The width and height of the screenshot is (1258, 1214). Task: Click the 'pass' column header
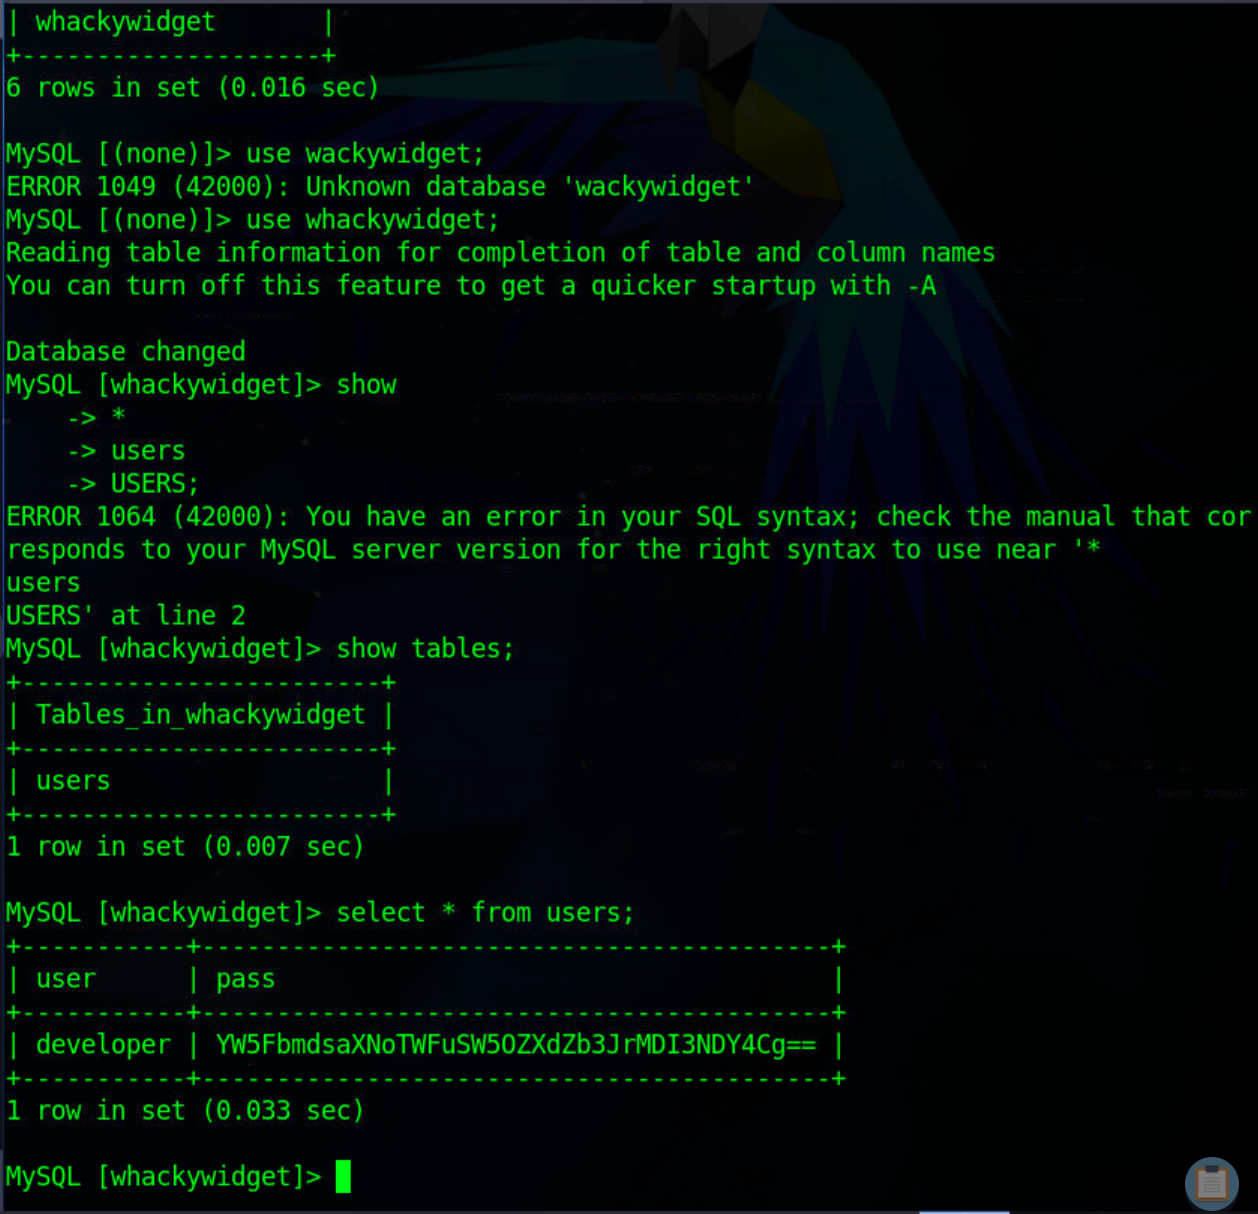pos(245,979)
